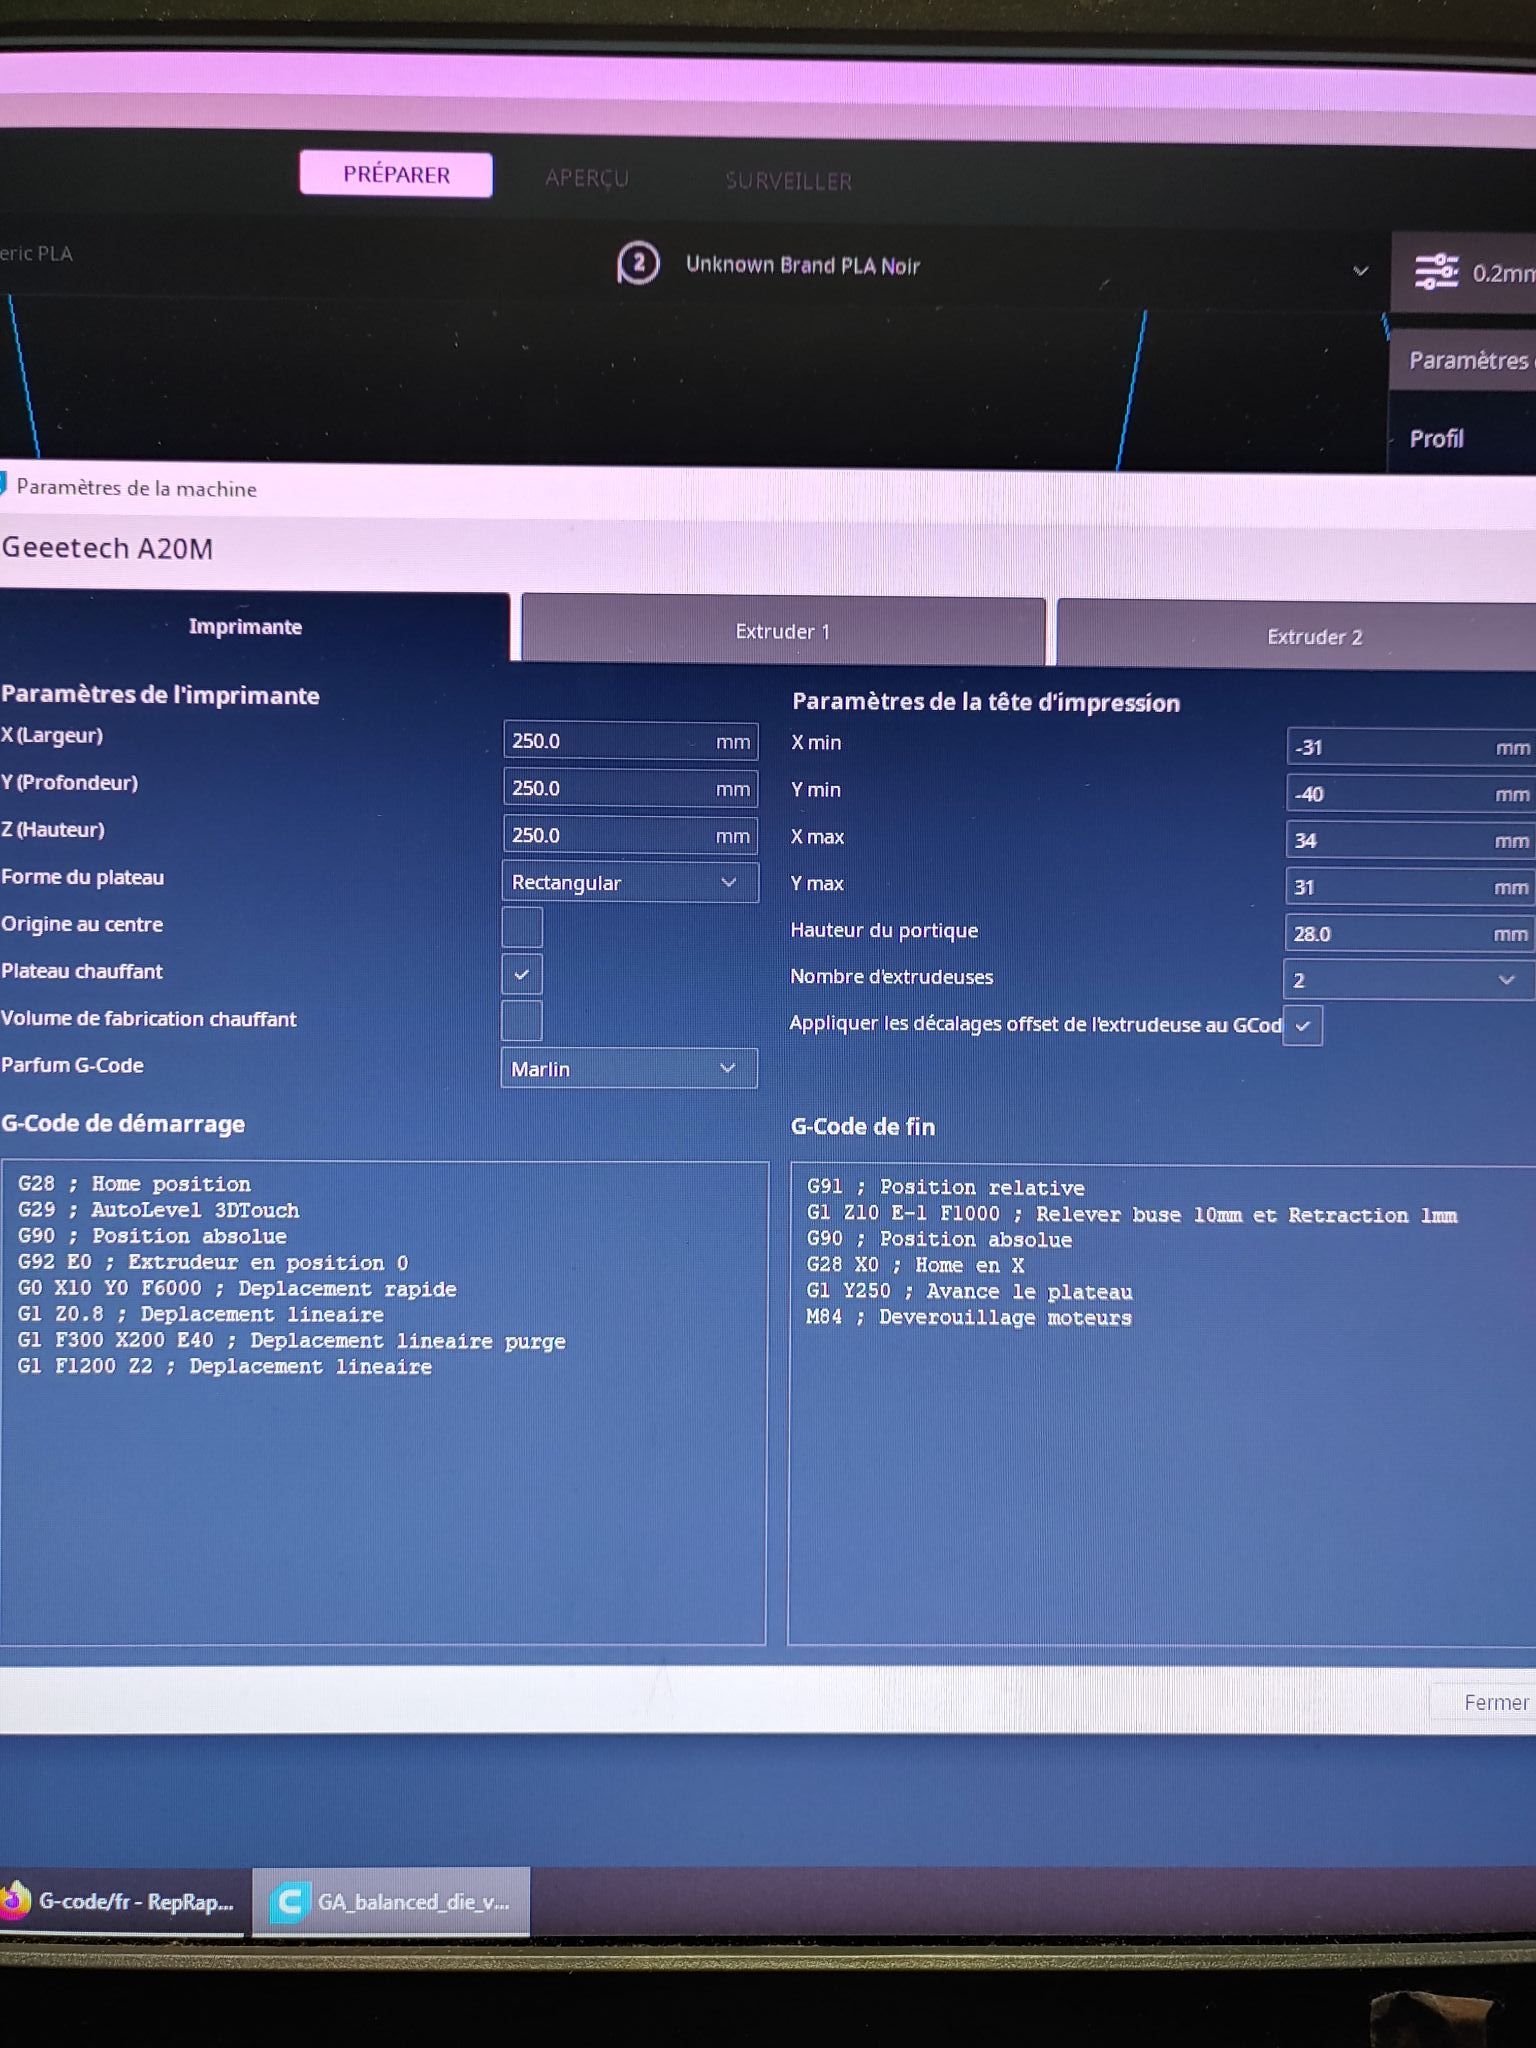Viewport: 1536px width, 2048px height.
Task: Open the Parfum G-Code dropdown
Action: pos(629,1069)
